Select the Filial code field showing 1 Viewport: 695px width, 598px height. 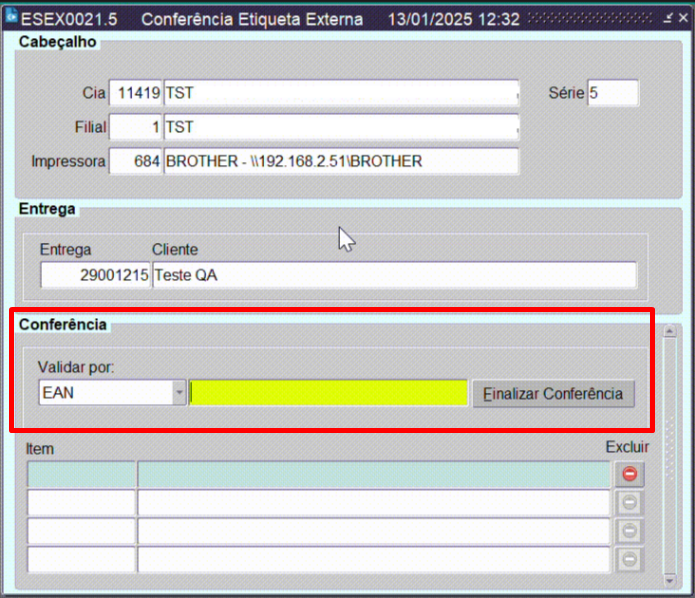point(136,128)
